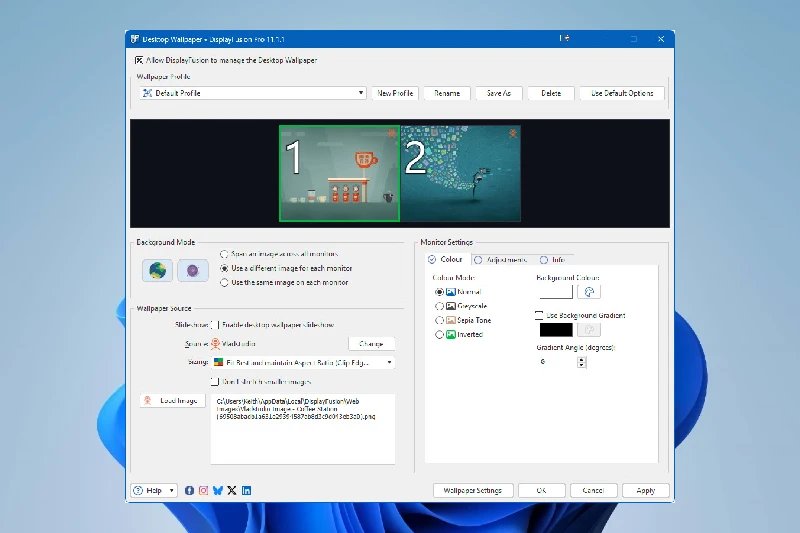Click the image file path text box
This screenshot has height=533, width=800.
pyautogui.click(x=303, y=428)
